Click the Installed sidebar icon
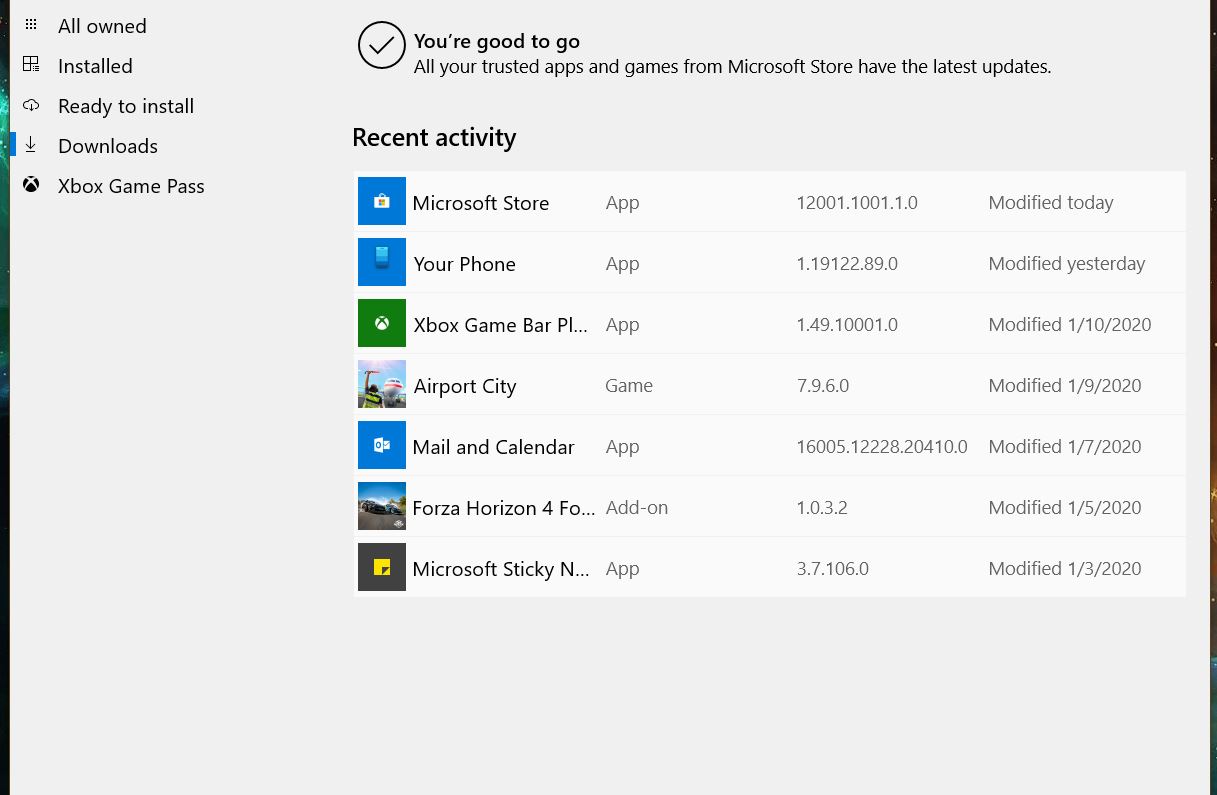This screenshot has height=795, width=1217. pyautogui.click(x=31, y=65)
